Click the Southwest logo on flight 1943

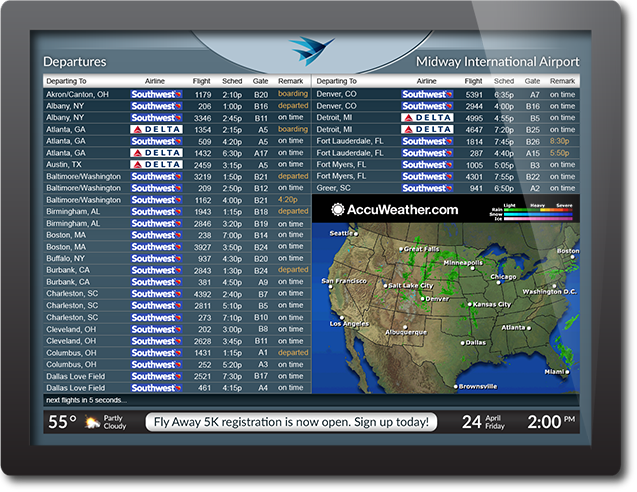[x=156, y=212]
